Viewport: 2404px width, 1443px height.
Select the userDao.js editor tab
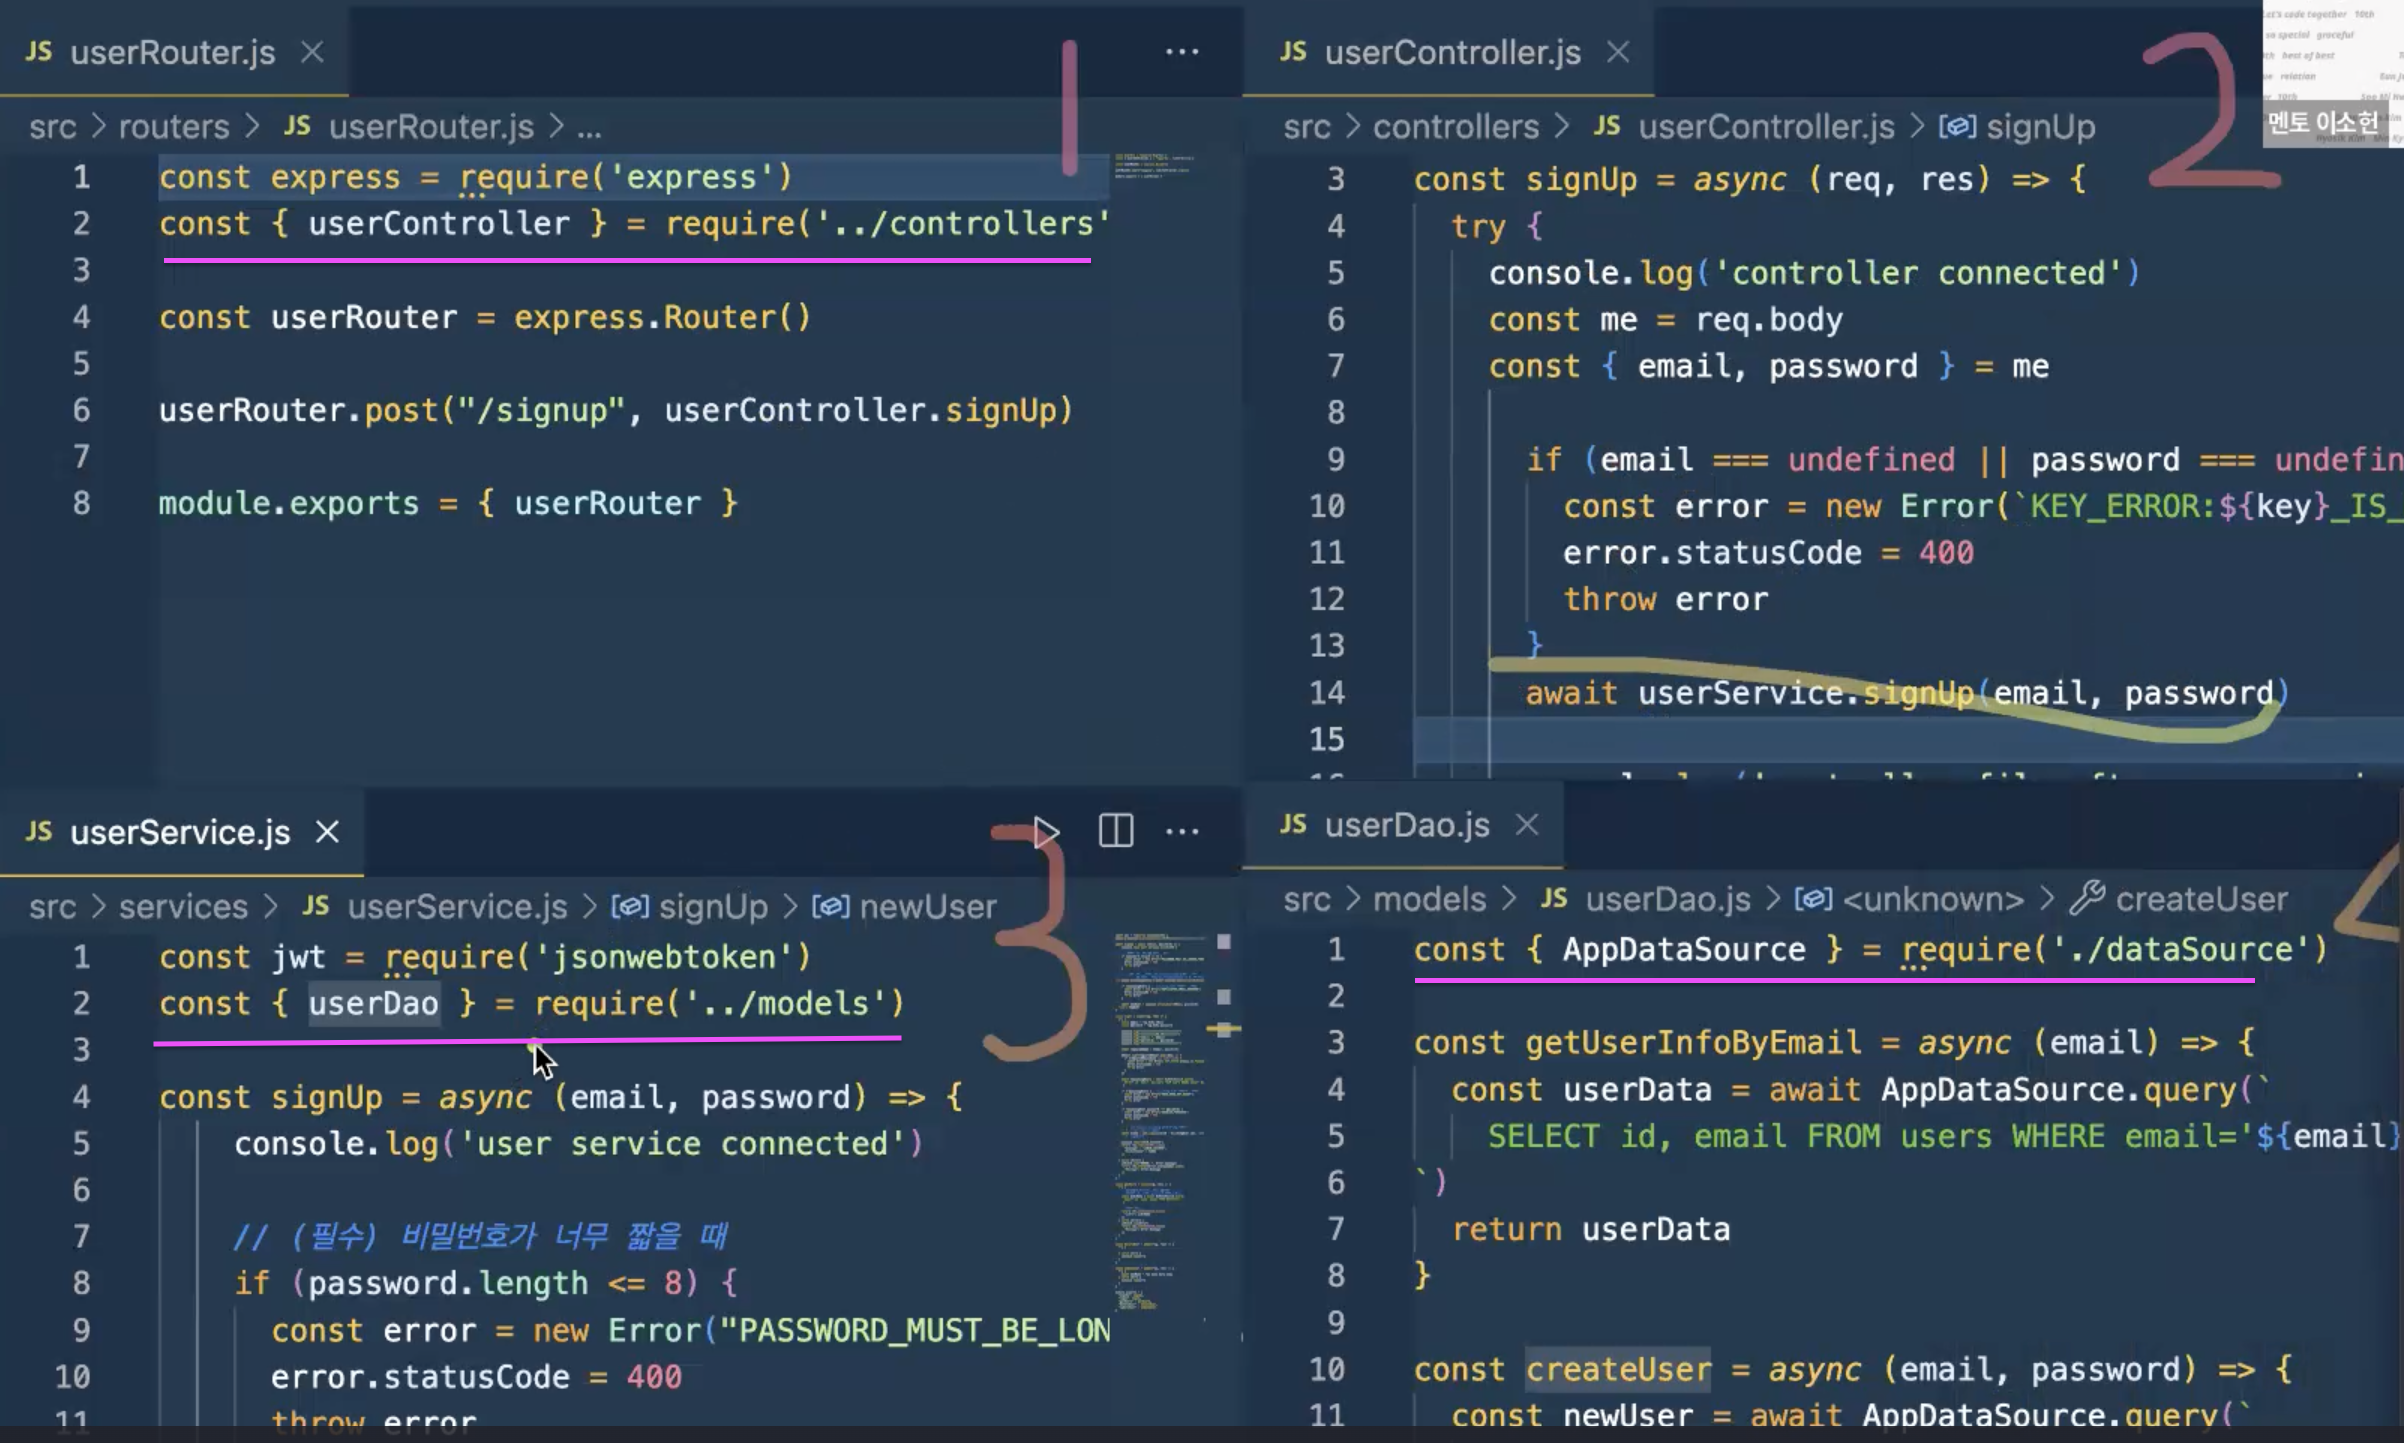coord(1405,825)
